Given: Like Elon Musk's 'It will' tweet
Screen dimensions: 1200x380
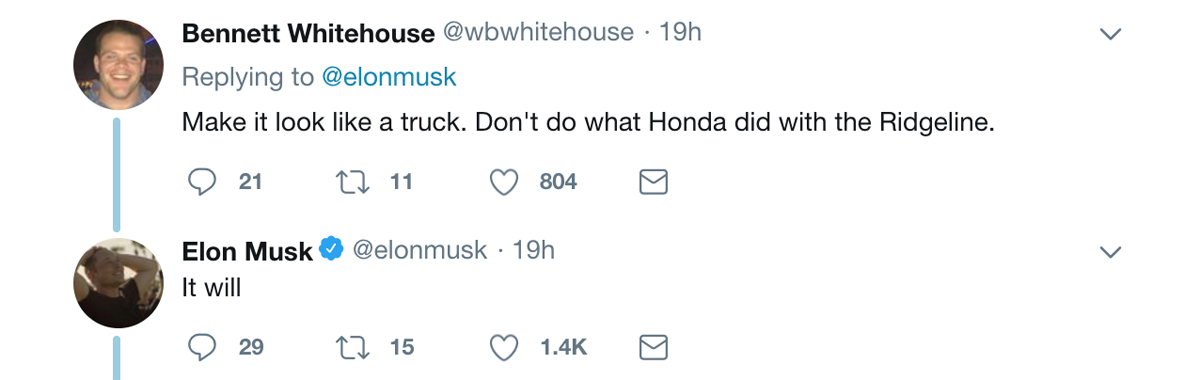Looking at the screenshot, I should pos(505,347).
